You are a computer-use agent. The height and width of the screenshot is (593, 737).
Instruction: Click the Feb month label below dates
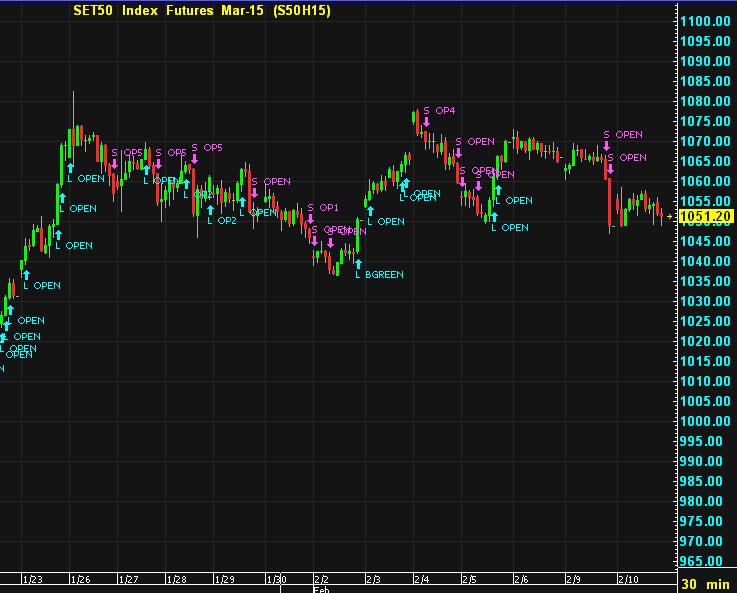point(322,589)
